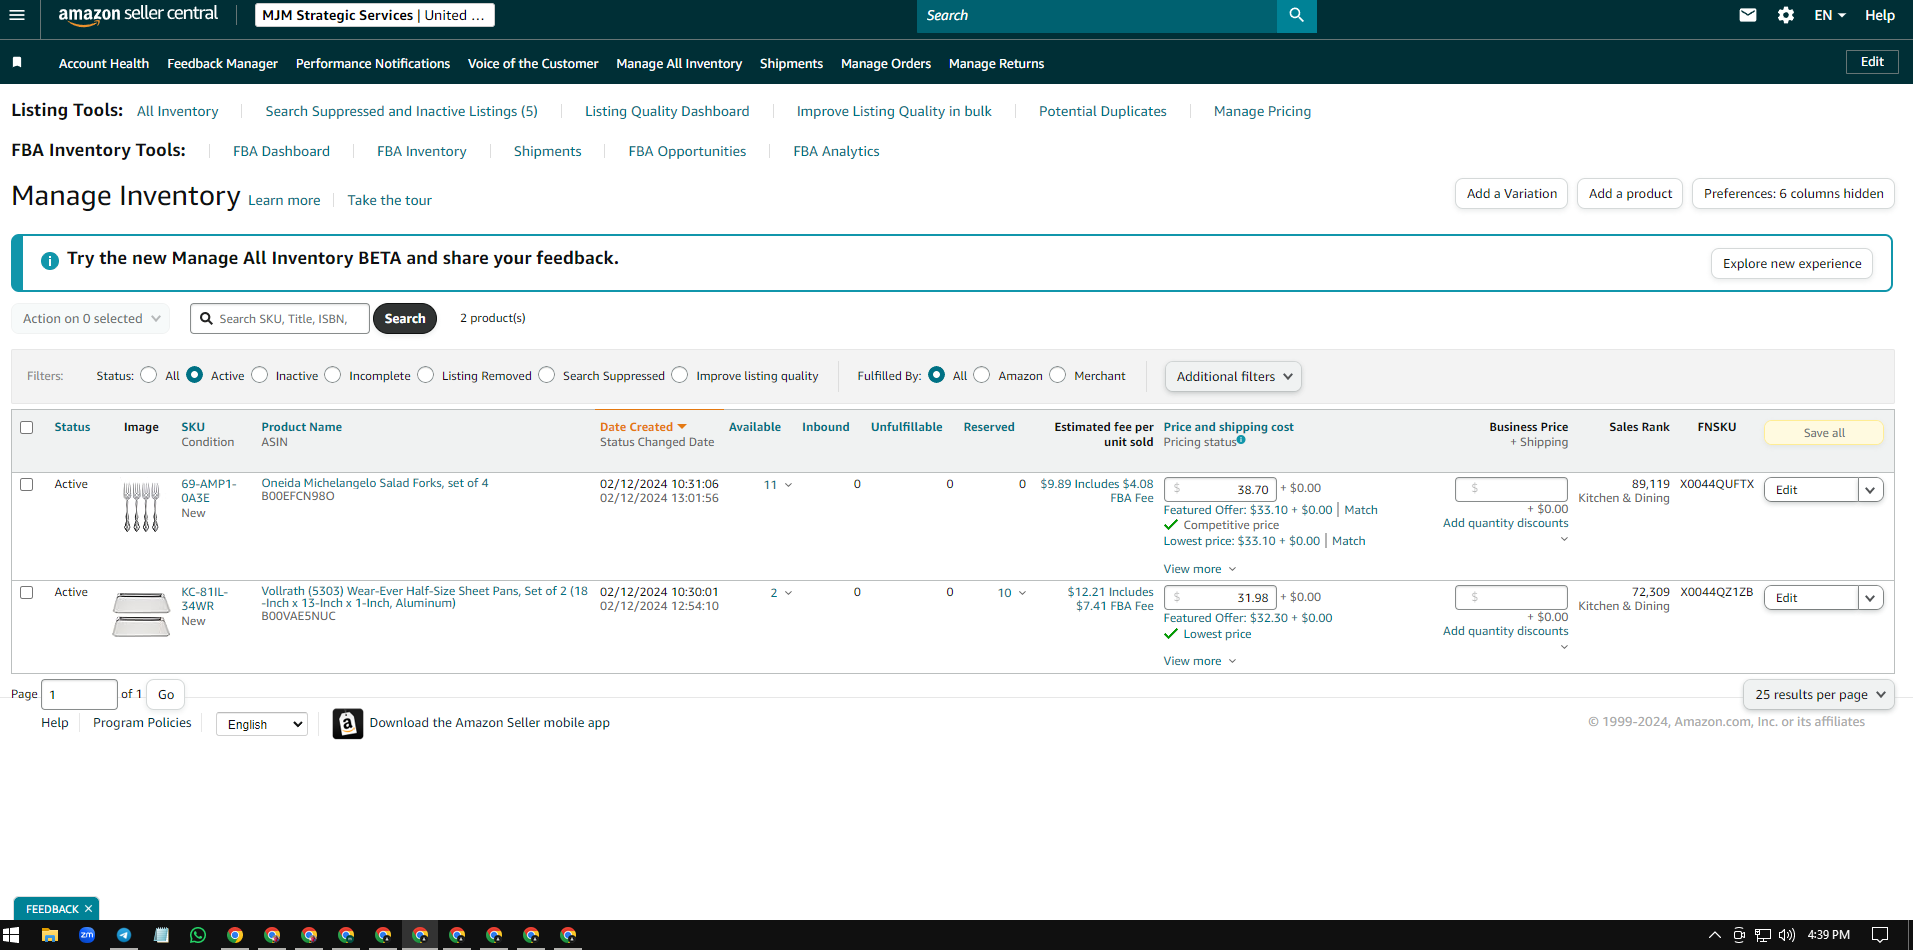
Task: Open the settings gear icon
Action: 1786,15
